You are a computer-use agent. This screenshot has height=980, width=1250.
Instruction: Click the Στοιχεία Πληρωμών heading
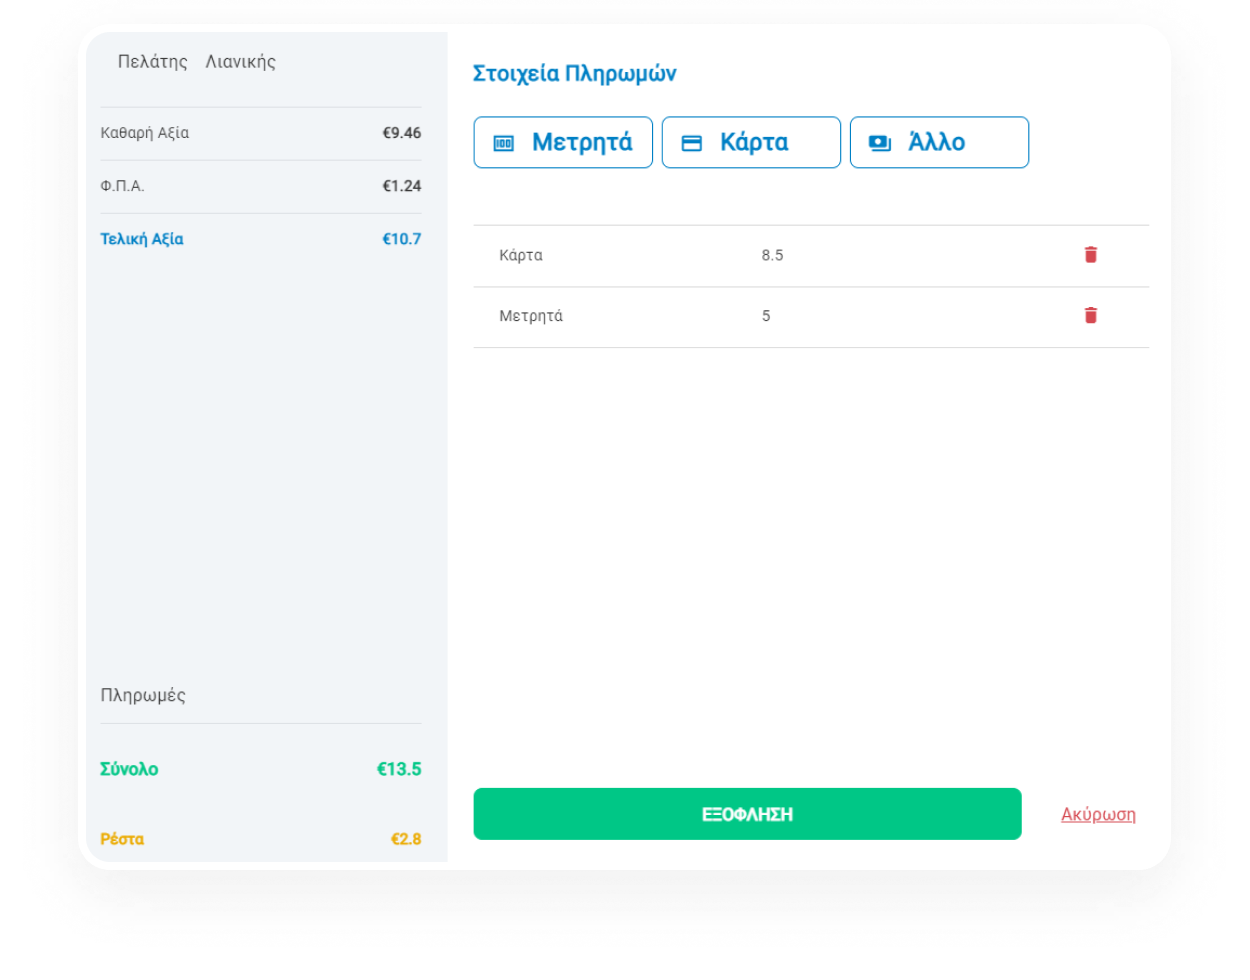click(574, 74)
